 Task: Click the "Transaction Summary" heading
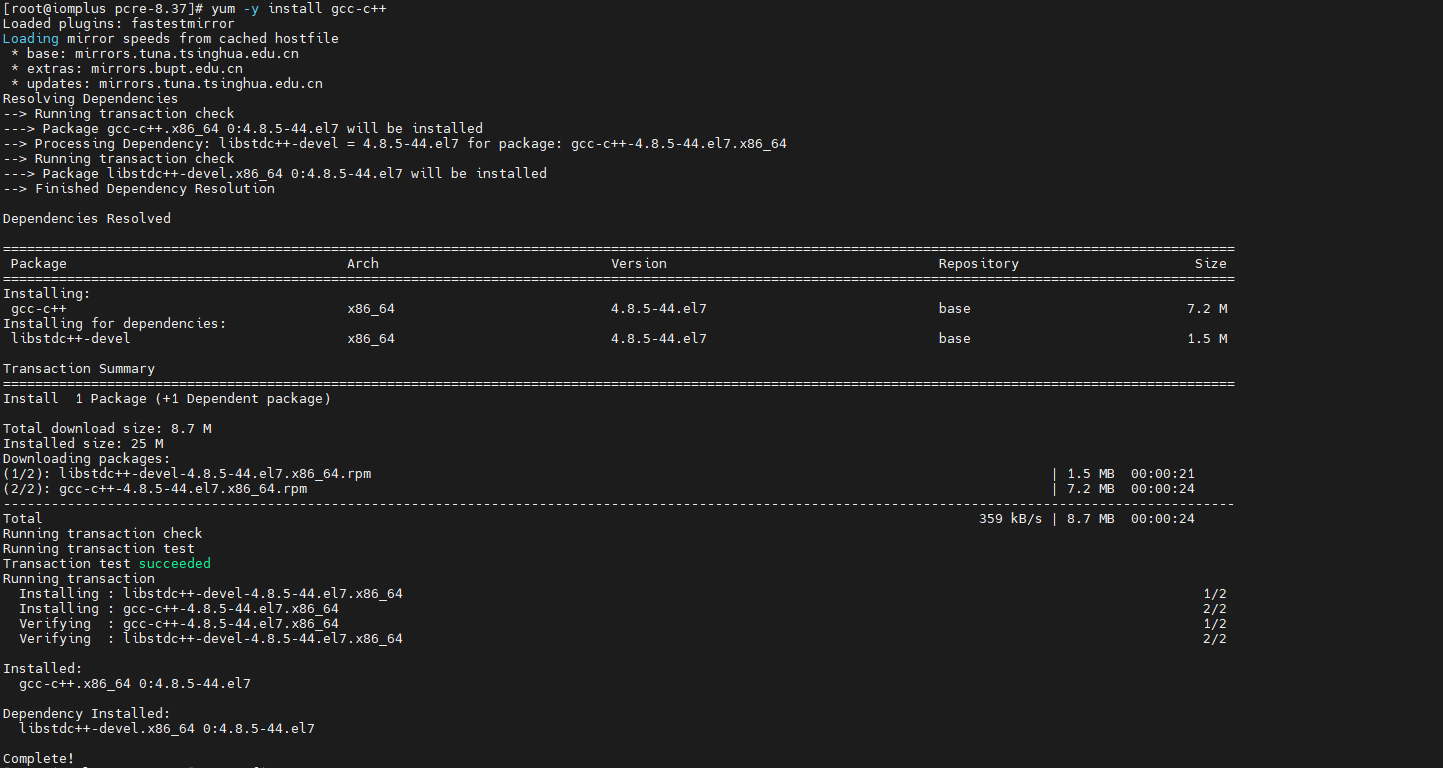tap(78, 368)
